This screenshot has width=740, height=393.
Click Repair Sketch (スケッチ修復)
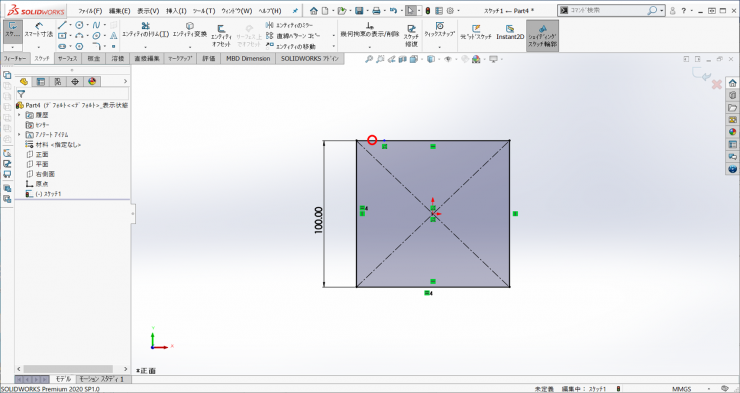tap(411, 36)
